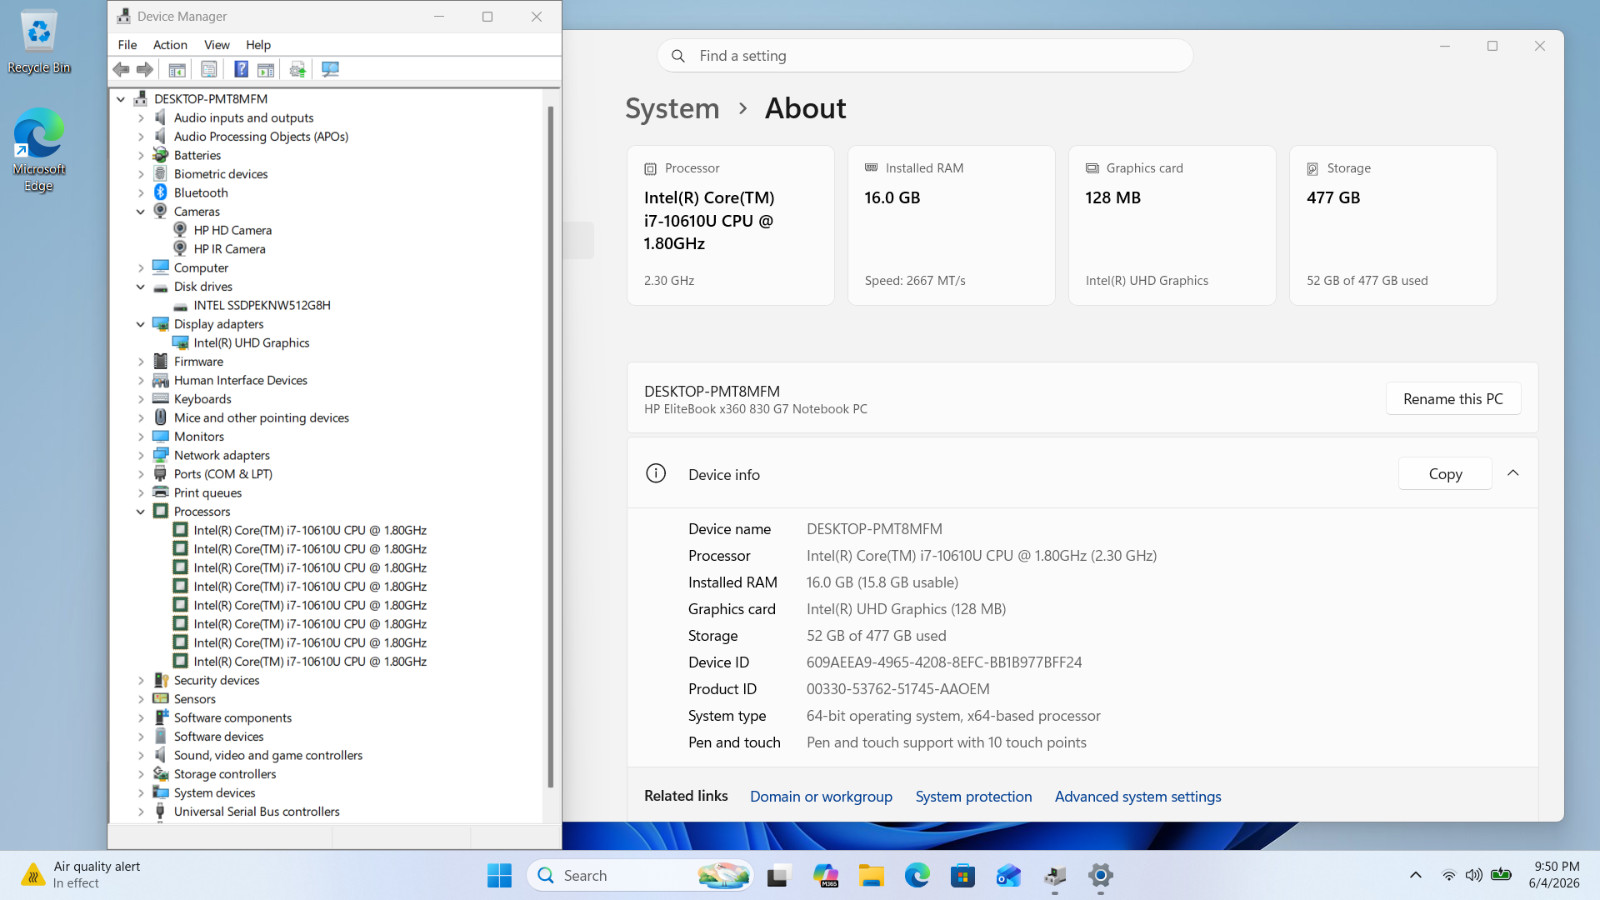
Task: Click the Intel(R) UHD Graphics adapter icon
Action: point(180,343)
